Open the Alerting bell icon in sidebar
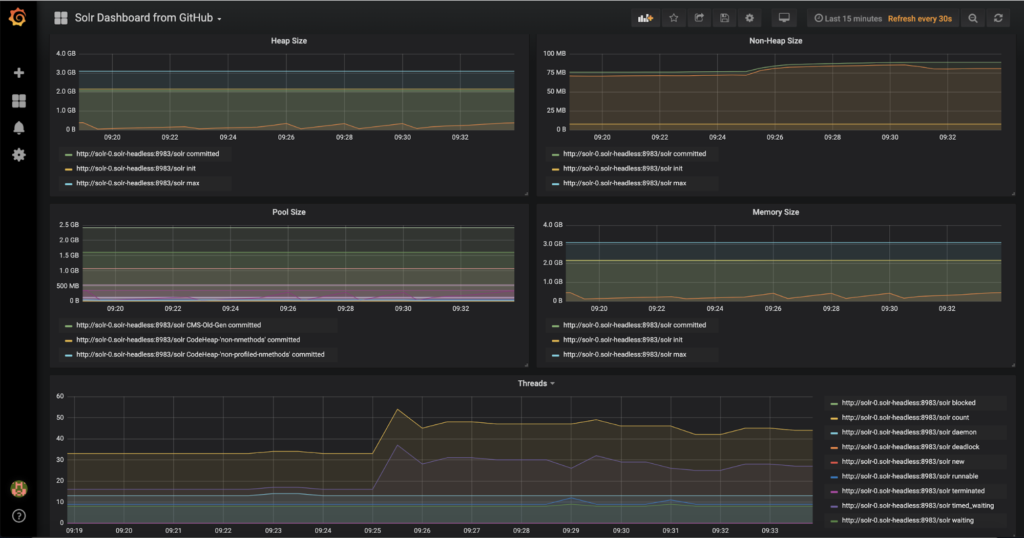This screenshot has height=538, width=1024. point(19,128)
